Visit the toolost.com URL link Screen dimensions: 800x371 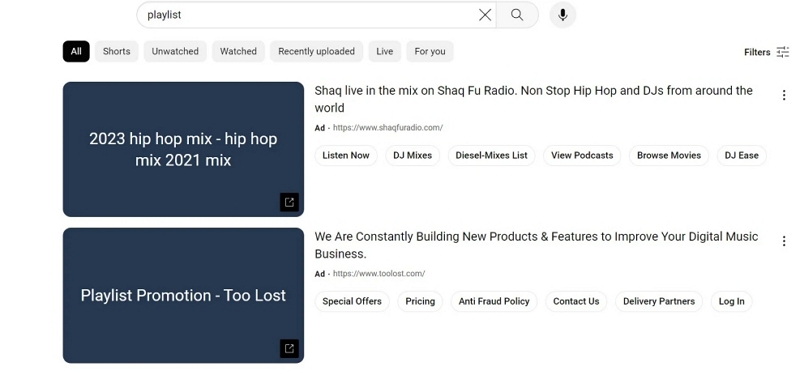point(379,274)
